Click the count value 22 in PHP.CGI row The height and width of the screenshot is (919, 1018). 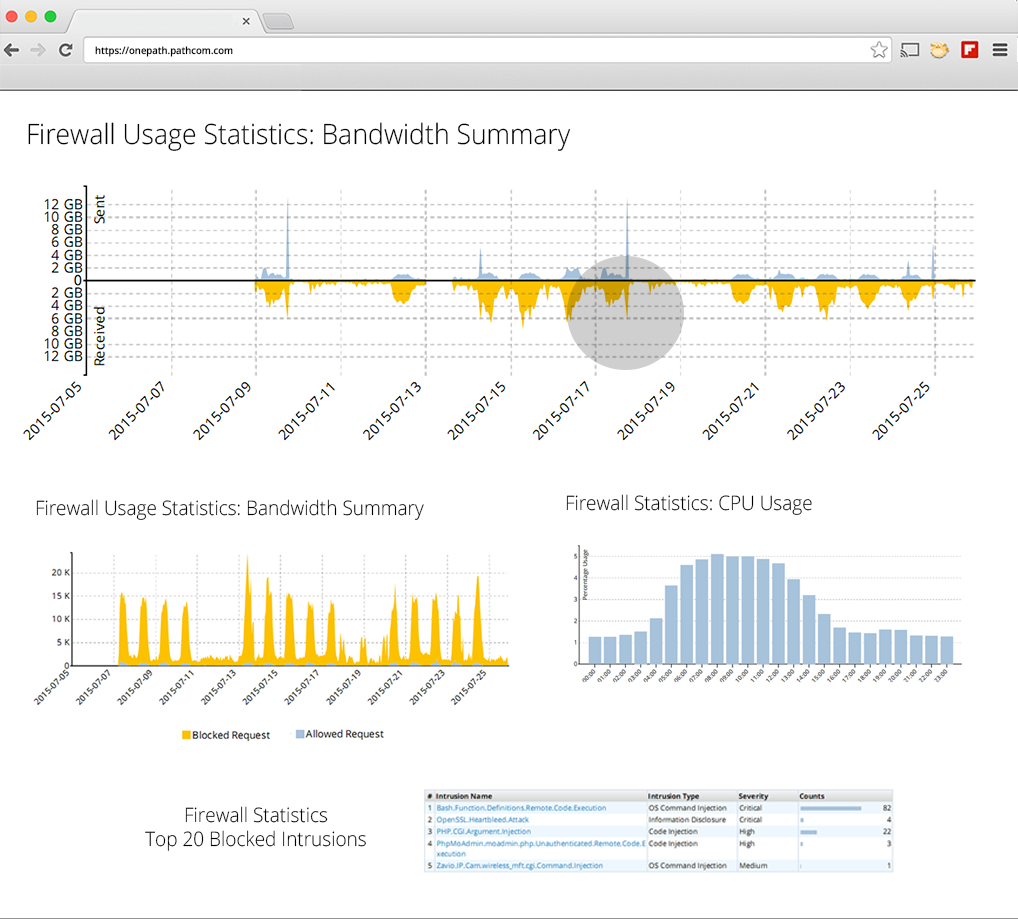tap(887, 831)
